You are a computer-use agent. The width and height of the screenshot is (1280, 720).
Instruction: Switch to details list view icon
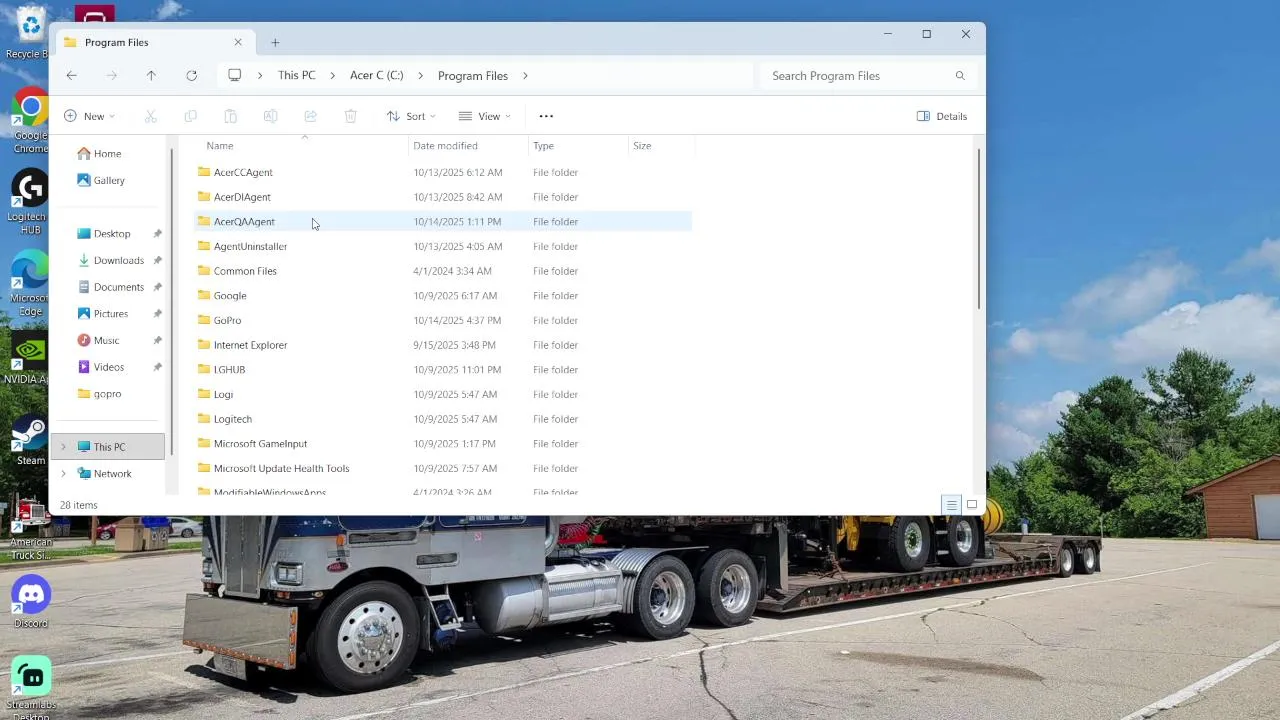point(952,505)
